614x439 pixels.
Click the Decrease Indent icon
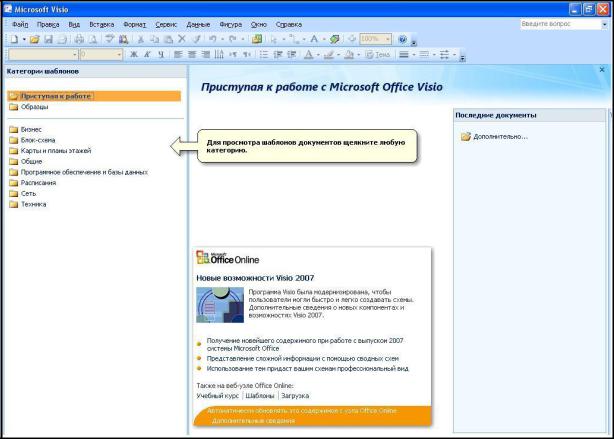pyautogui.click(x=278, y=54)
